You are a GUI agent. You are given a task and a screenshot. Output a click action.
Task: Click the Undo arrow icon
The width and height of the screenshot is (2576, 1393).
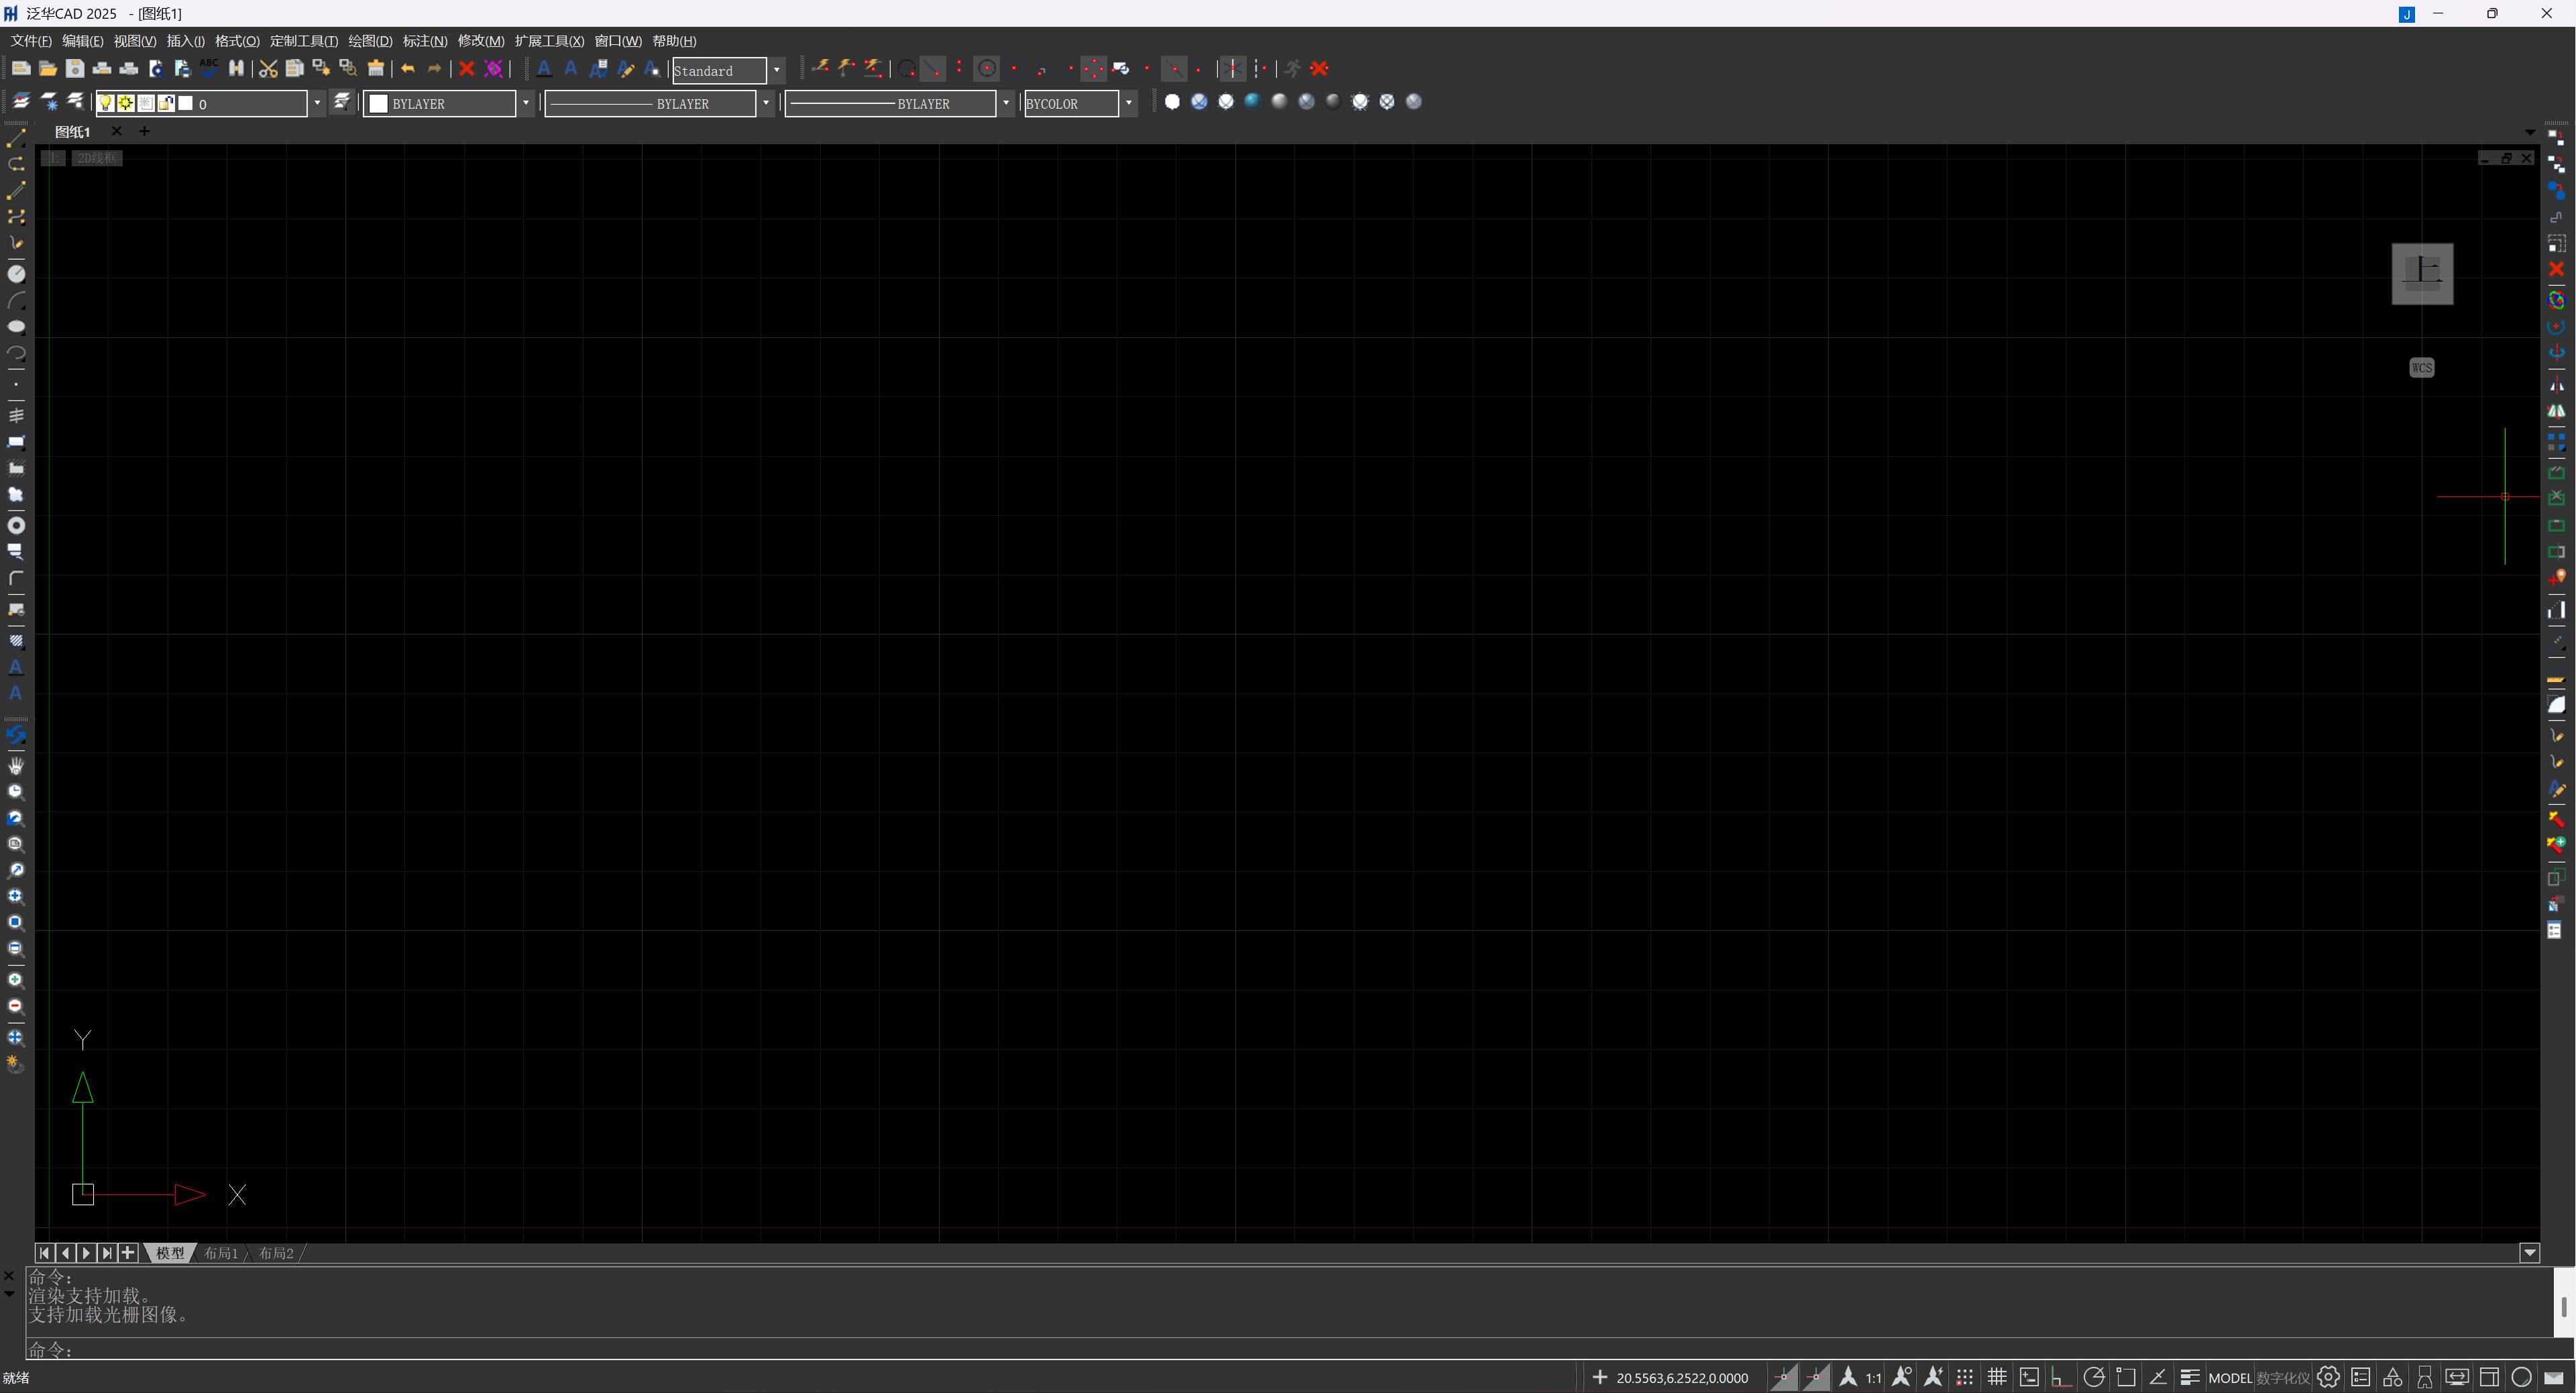pos(408,69)
